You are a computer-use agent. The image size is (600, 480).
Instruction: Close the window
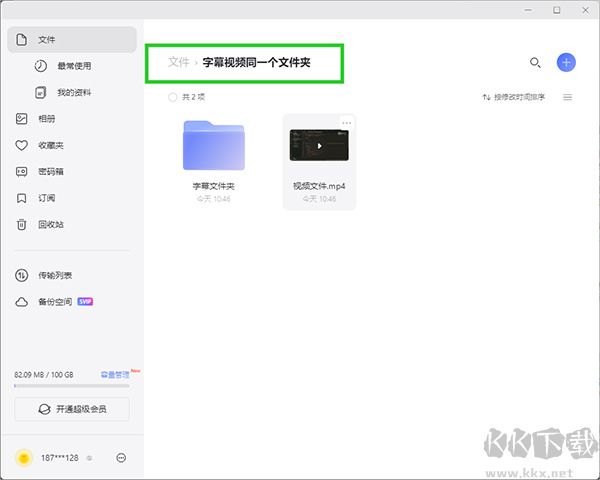[585, 10]
